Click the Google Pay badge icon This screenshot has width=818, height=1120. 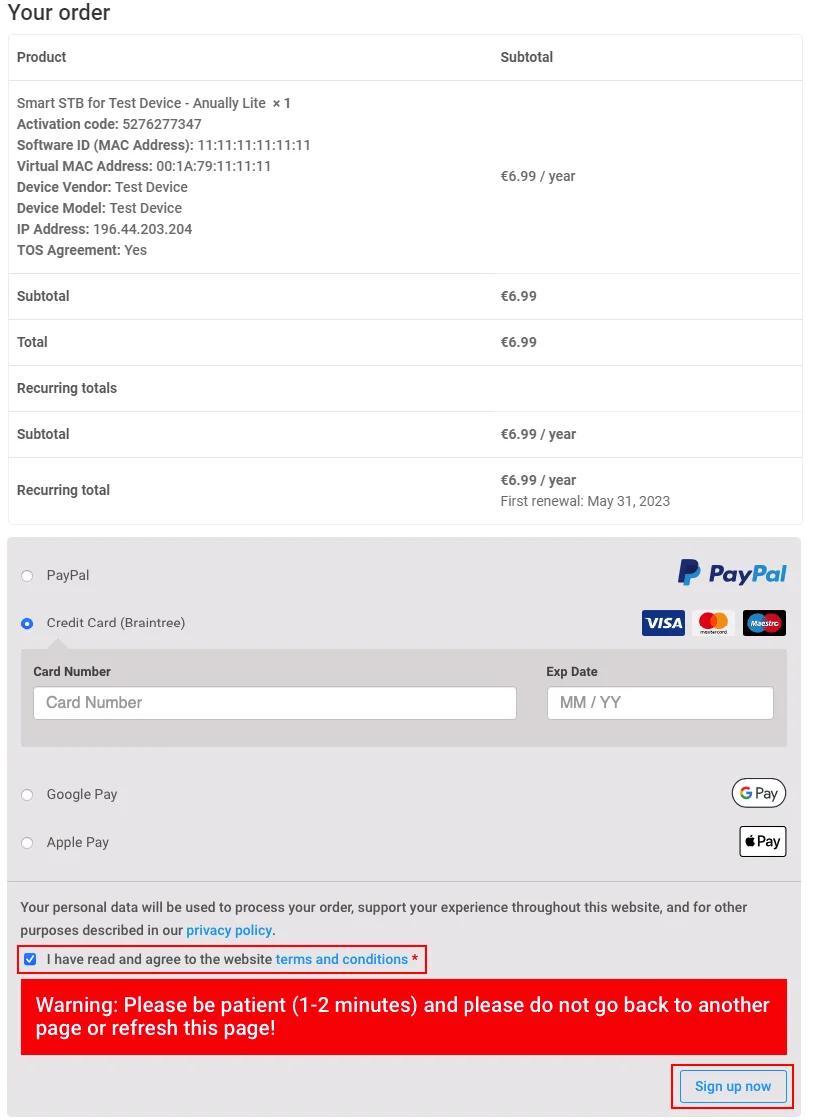[x=759, y=793]
